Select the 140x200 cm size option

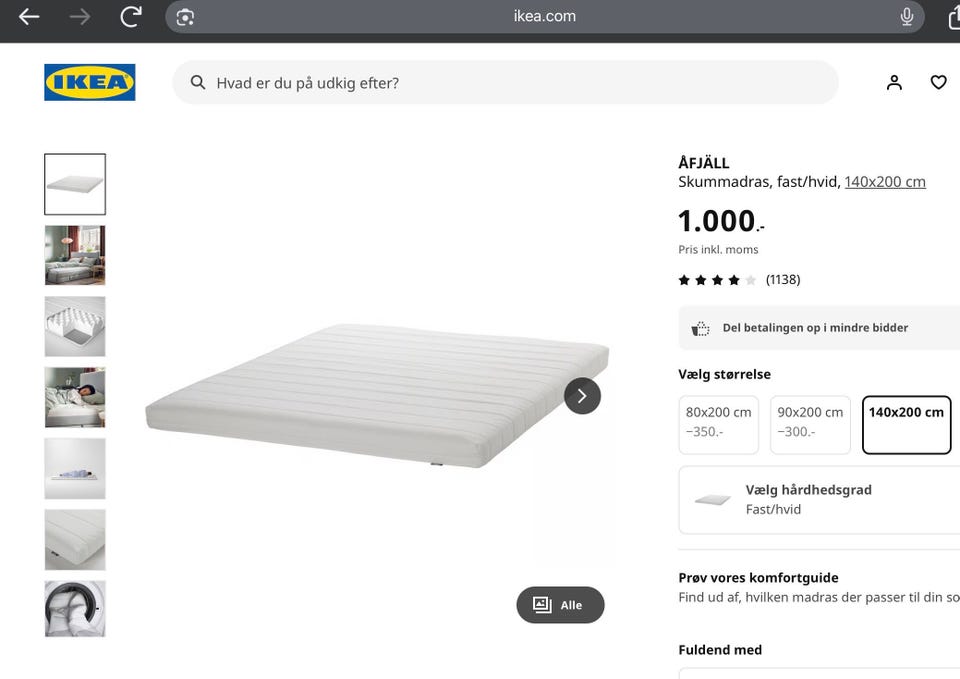click(x=906, y=425)
